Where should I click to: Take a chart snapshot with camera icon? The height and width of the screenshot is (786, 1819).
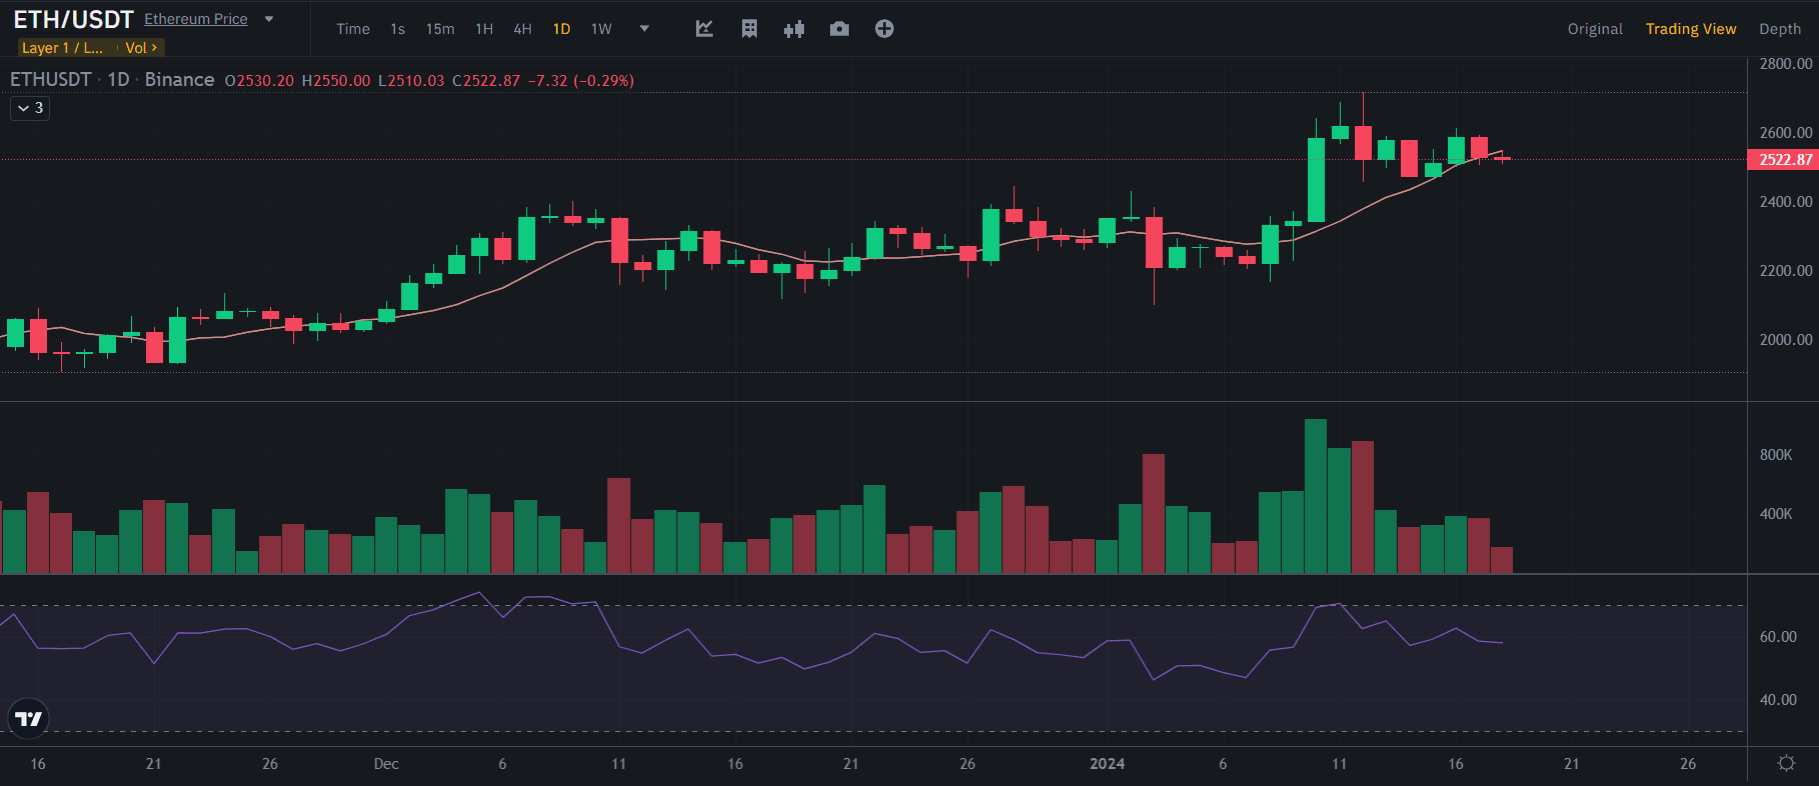point(839,29)
